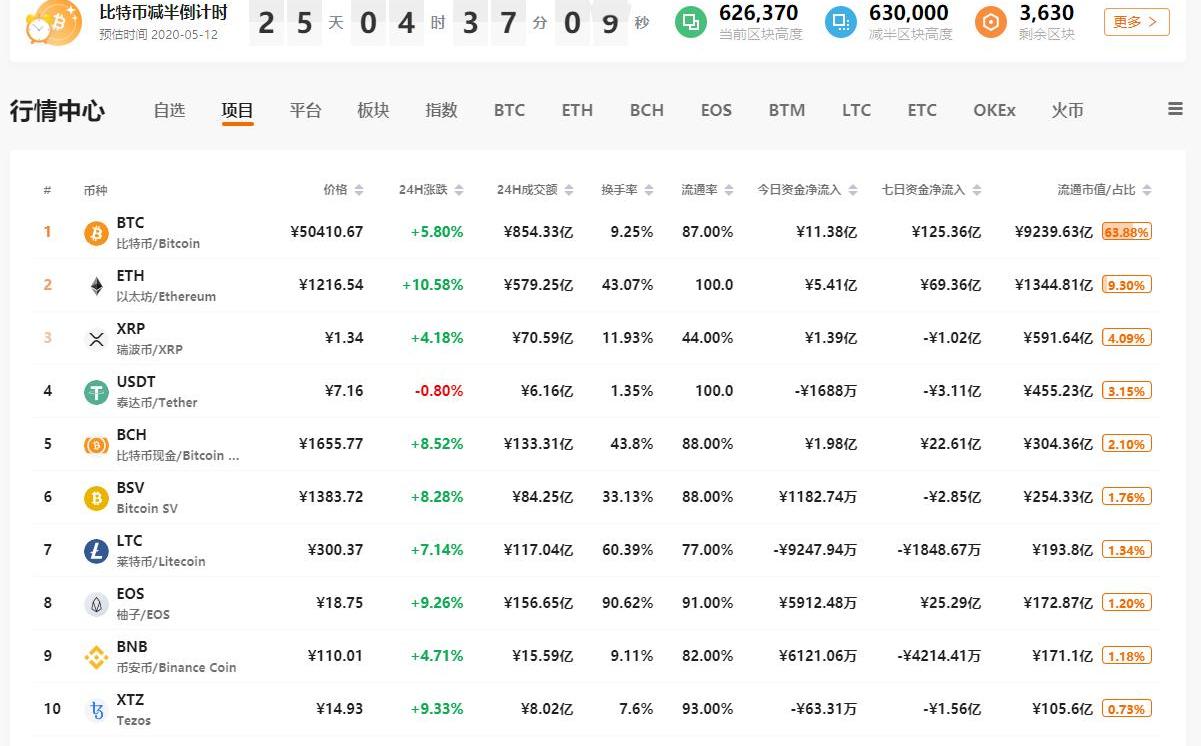Click the -¥4214.41万 seven-day inflow cell
This screenshot has height=746, width=1201.
(939, 656)
